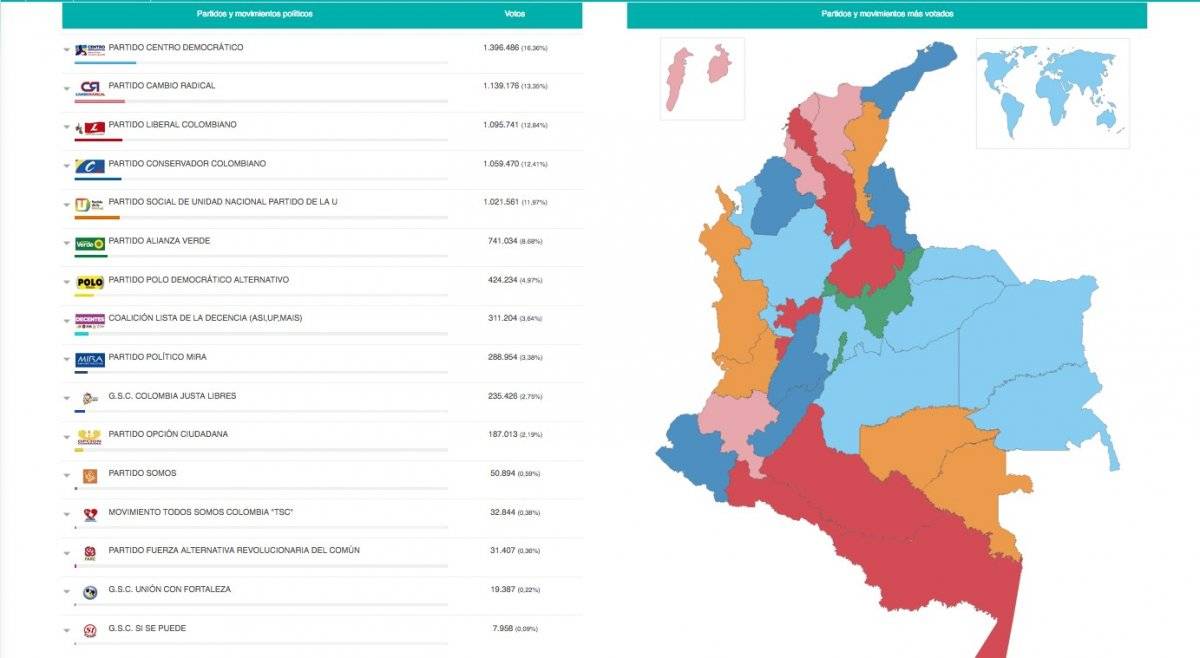Click the Partido Liberal Colombiano logo
Viewport: 1200px width, 658px height.
pyautogui.click(x=90, y=126)
